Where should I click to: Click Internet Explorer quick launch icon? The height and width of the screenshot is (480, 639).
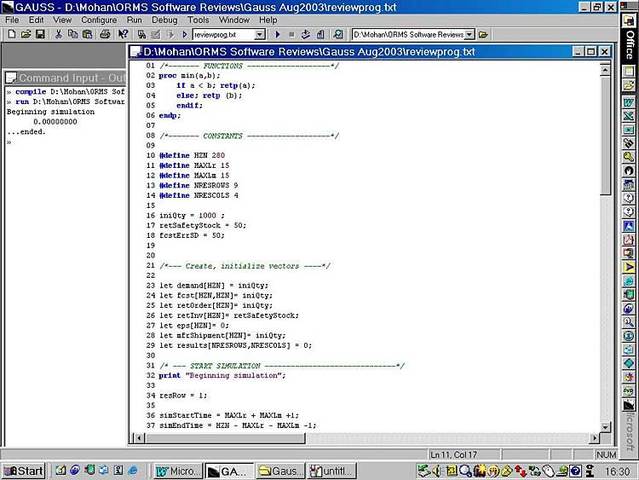[132, 471]
